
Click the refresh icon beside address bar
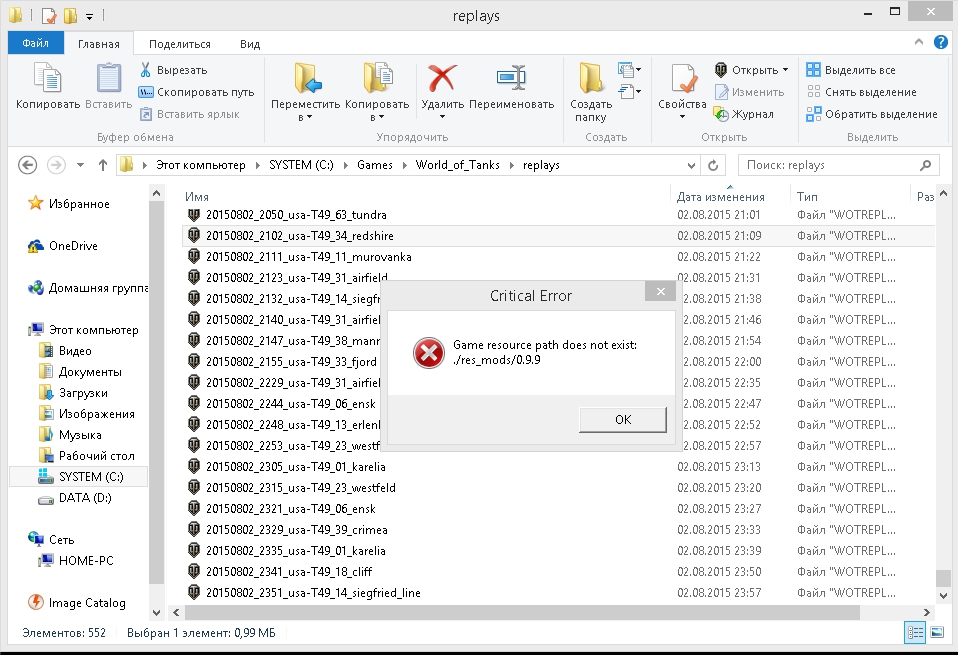pos(713,165)
